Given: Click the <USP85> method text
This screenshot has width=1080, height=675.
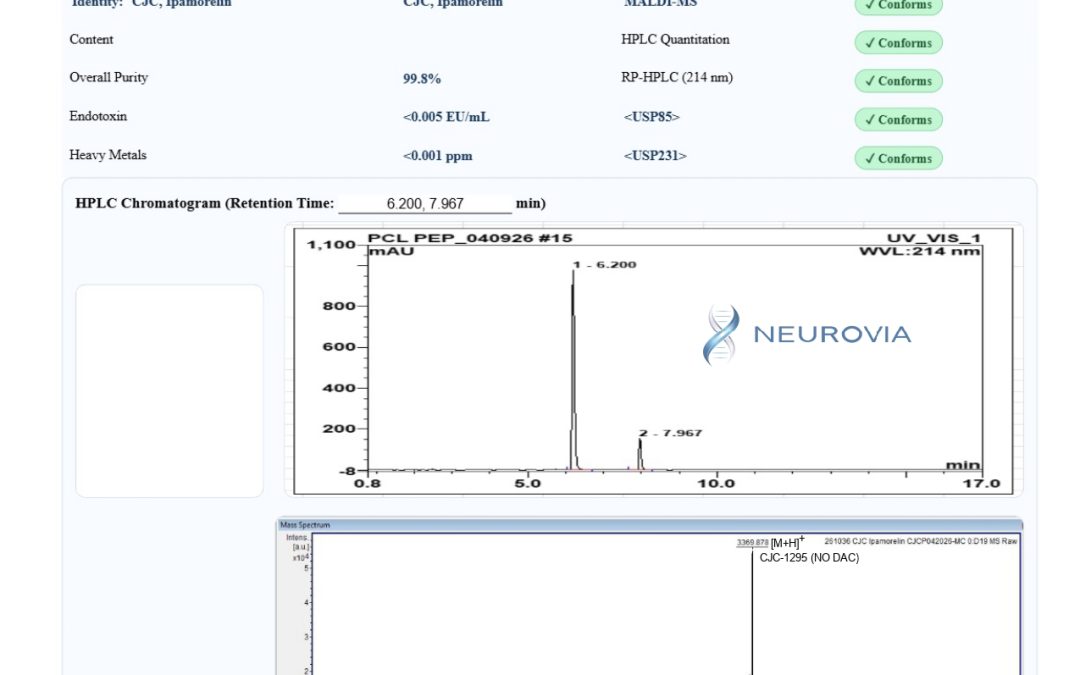Looking at the screenshot, I should pos(652,117).
